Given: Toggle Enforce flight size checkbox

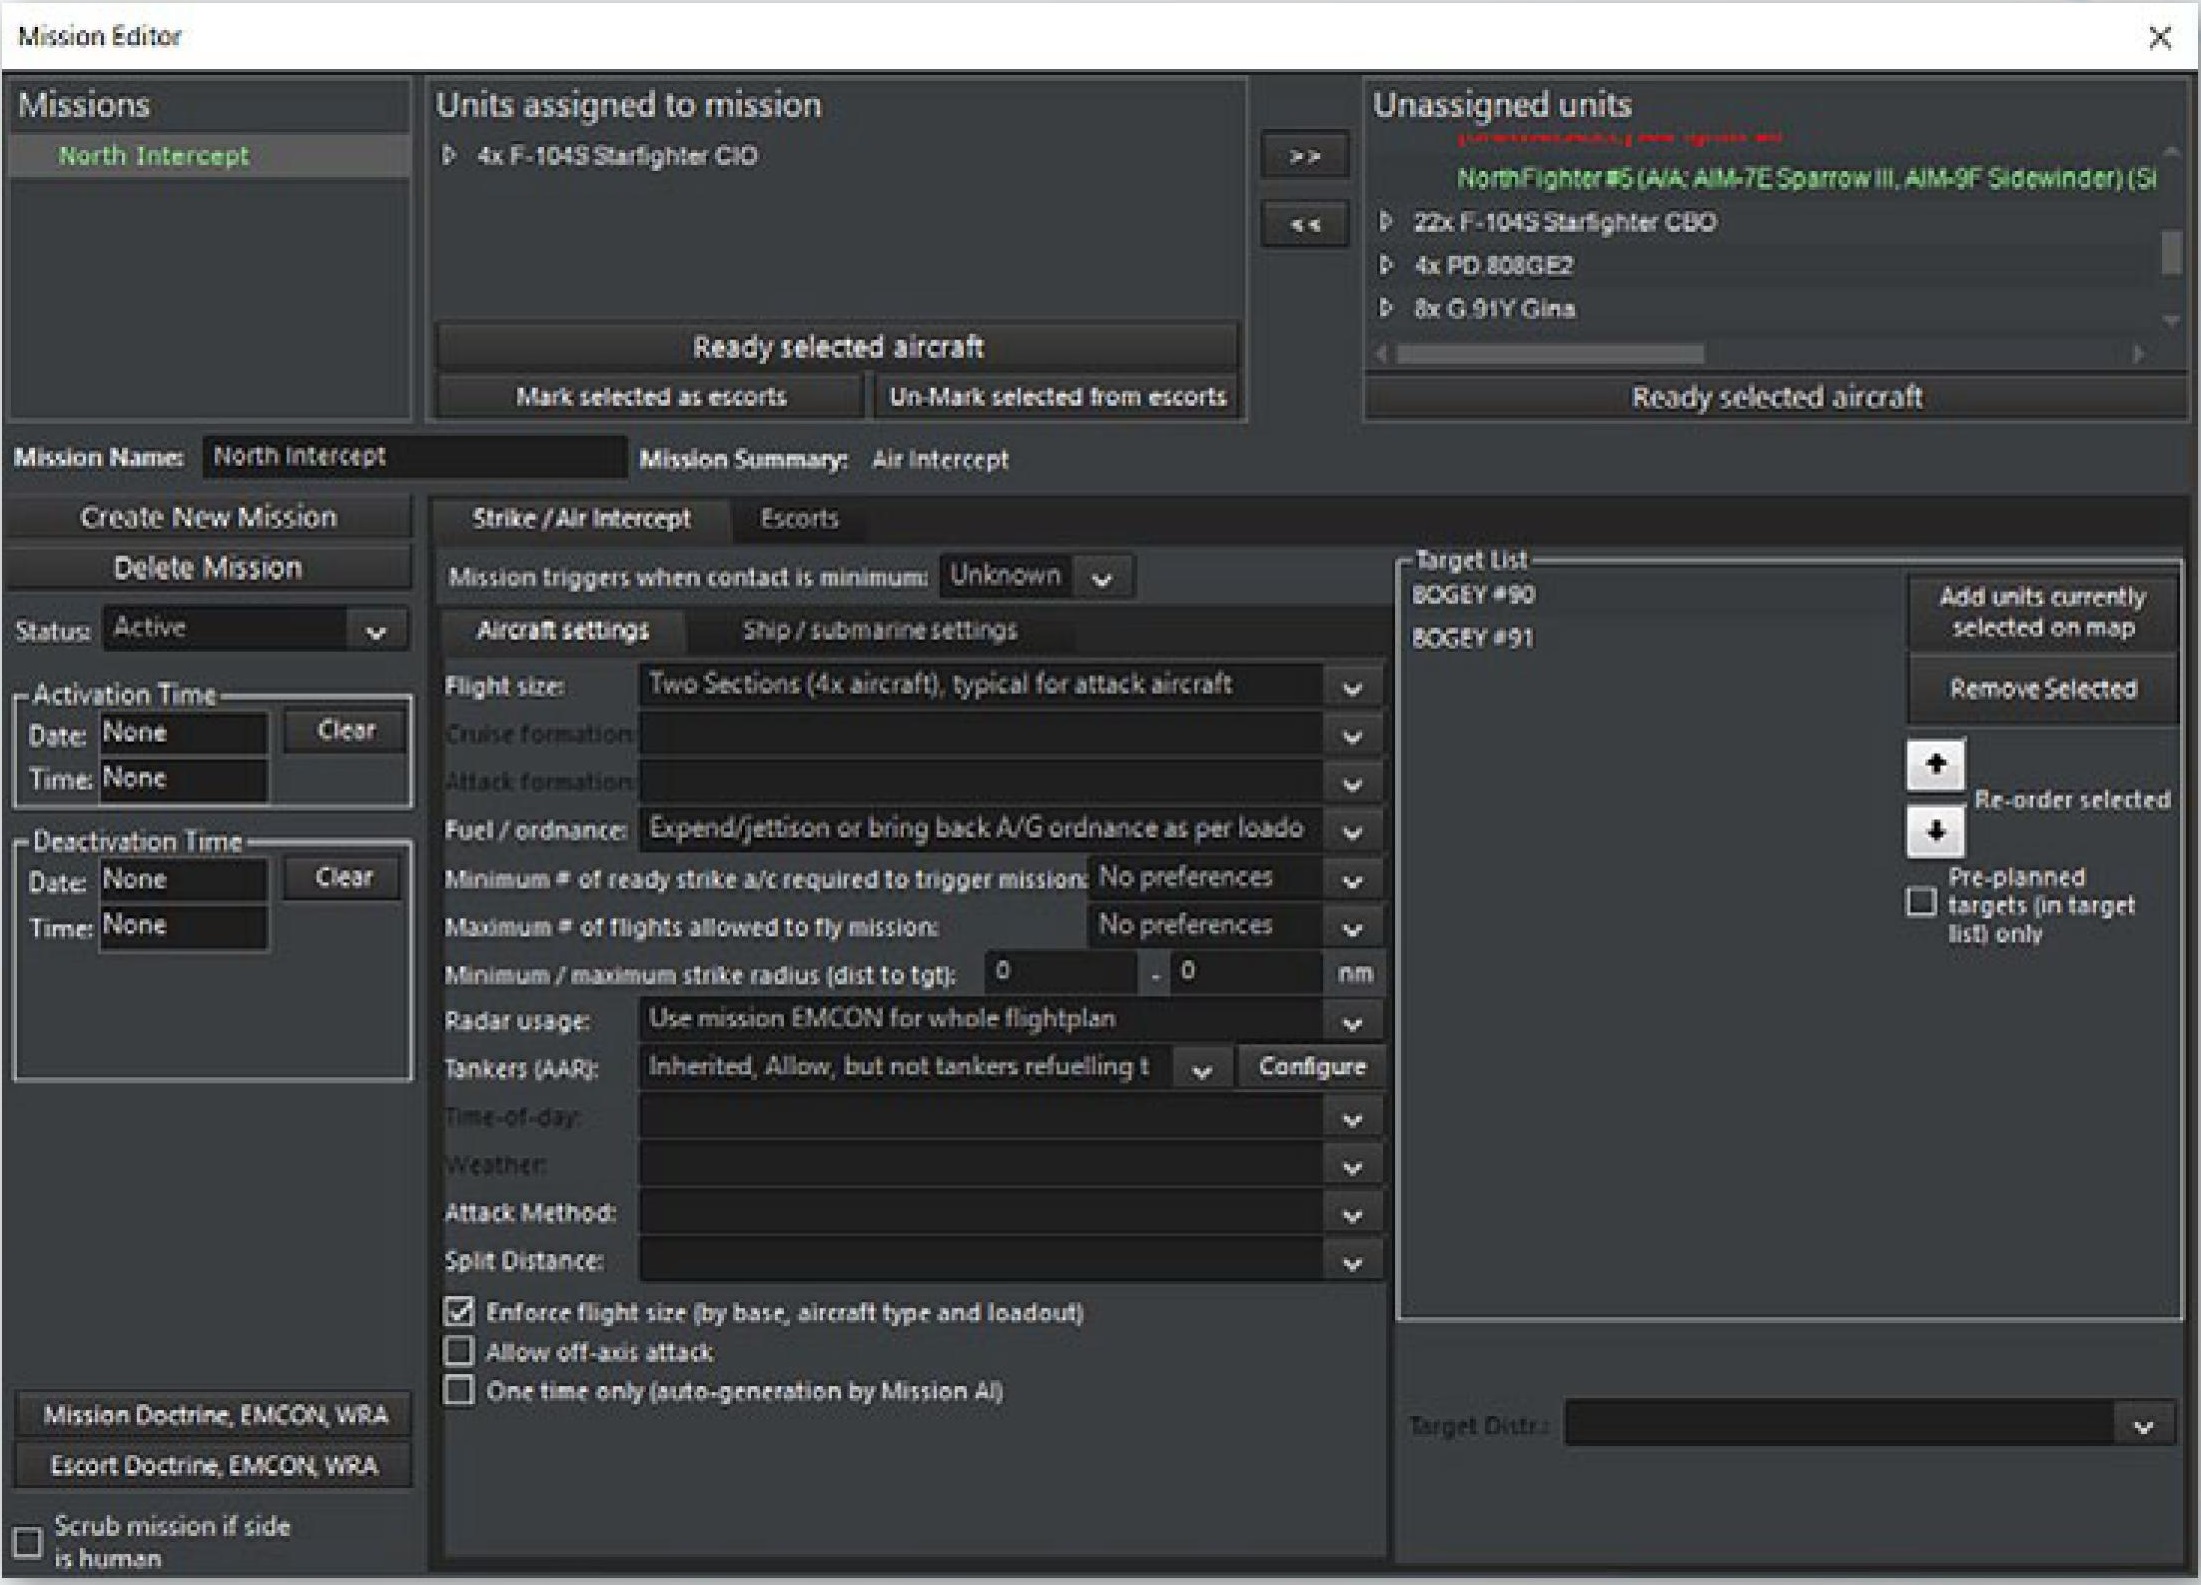Looking at the screenshot, I should [x=459, y=1311].
